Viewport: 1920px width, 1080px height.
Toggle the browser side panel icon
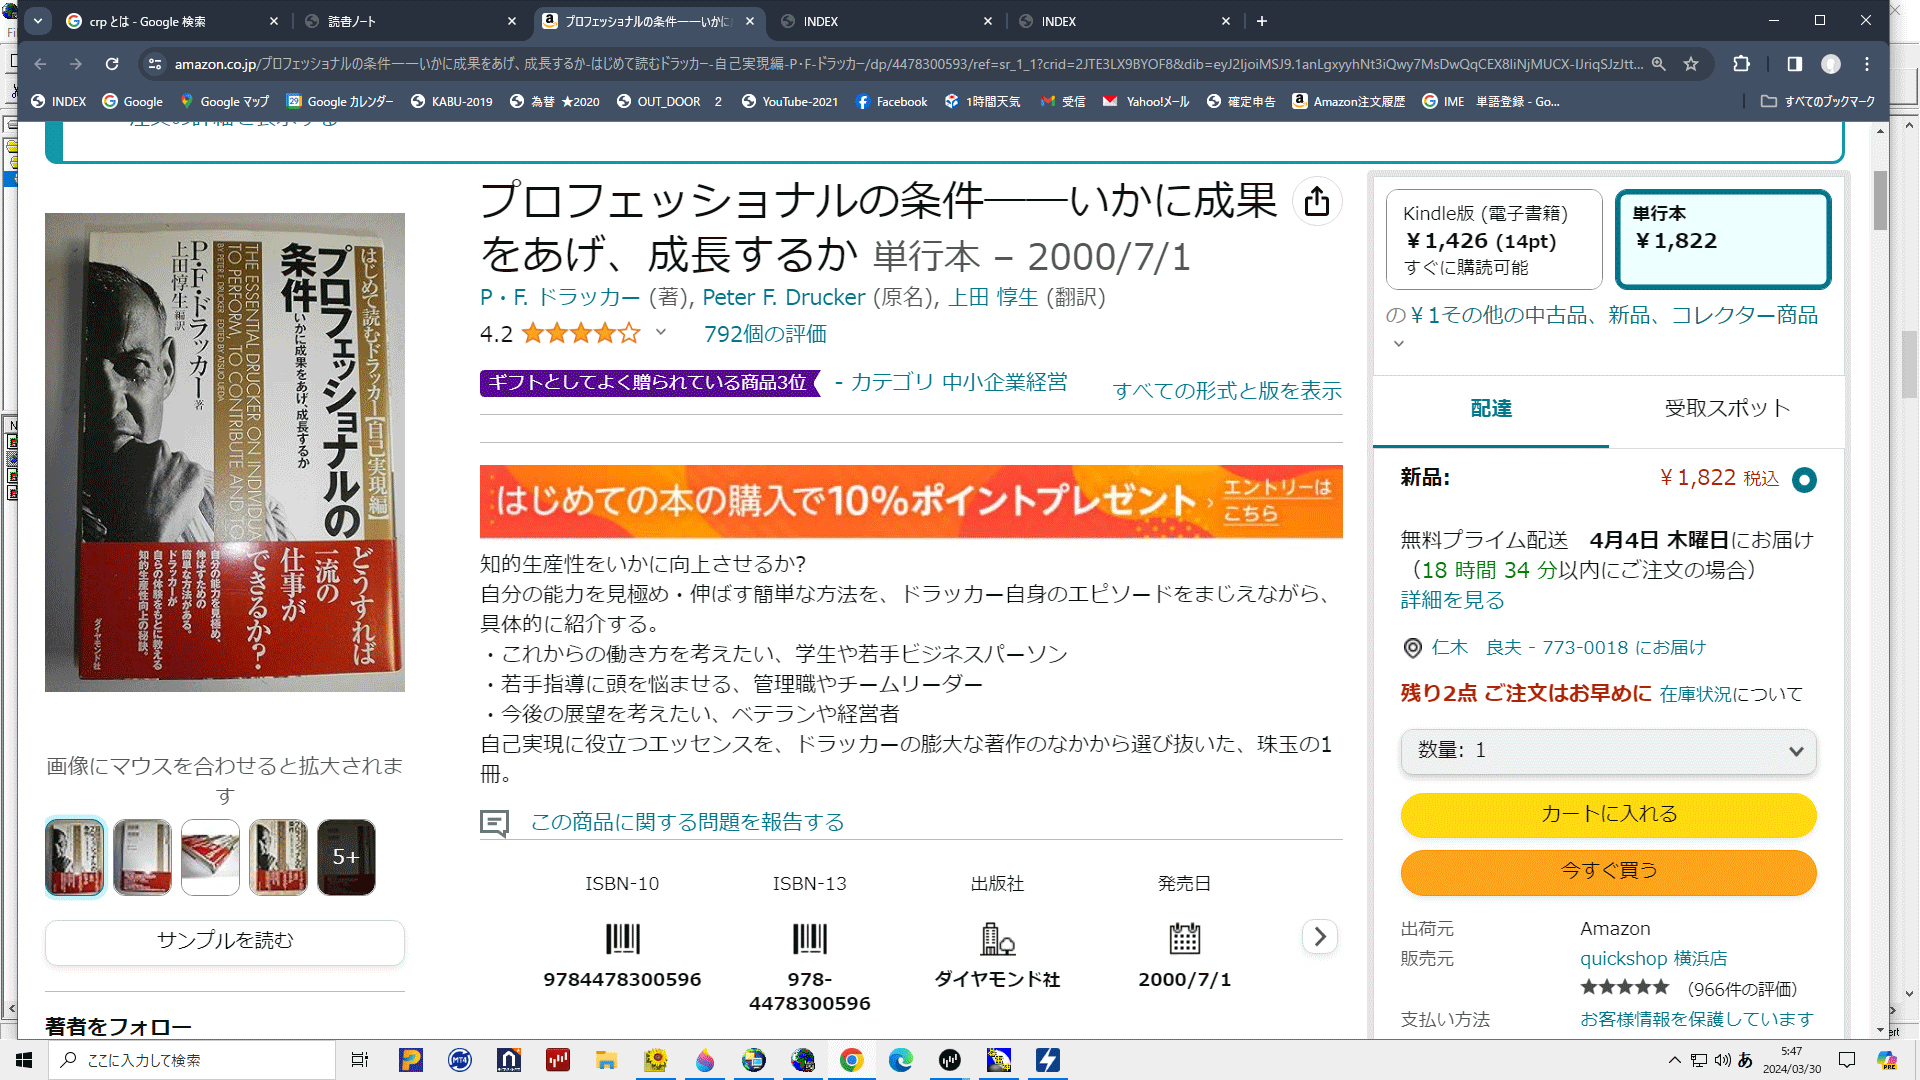(x=1795, y=64)
